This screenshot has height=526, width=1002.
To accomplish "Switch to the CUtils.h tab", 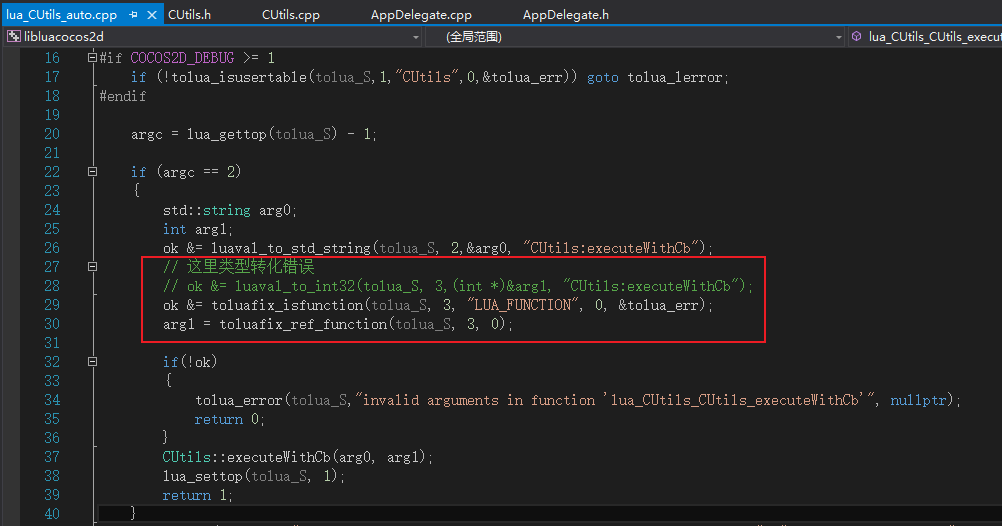I will (x=189, y=15).
